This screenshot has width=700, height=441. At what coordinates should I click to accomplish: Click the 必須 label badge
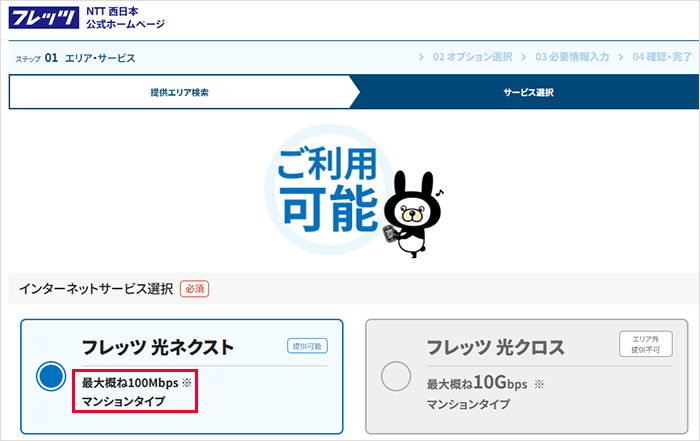[194, 289]
